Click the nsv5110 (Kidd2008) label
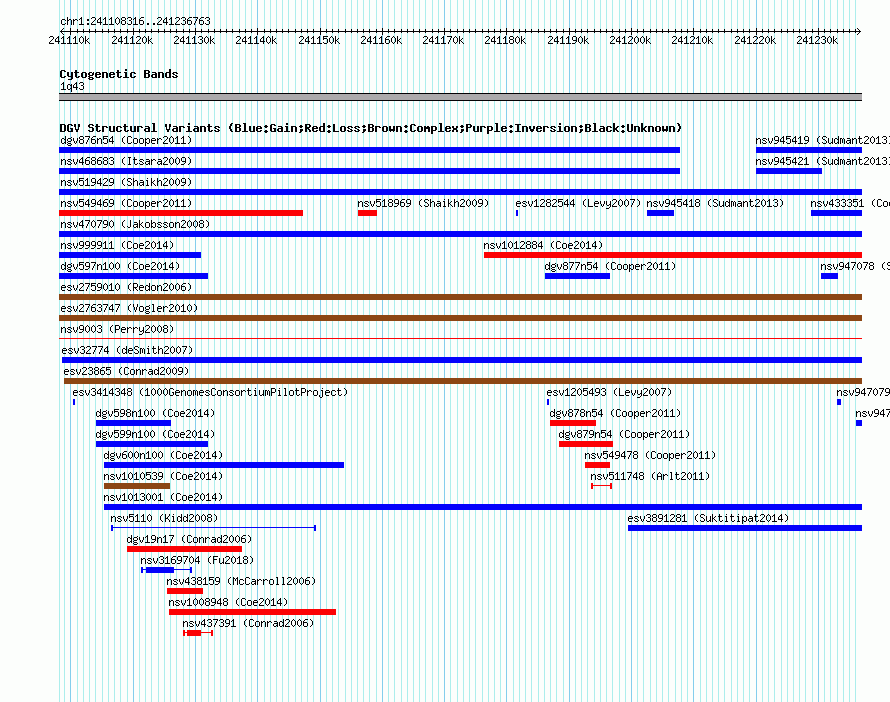The image size is (890, 702). click(x=164, y=518)
